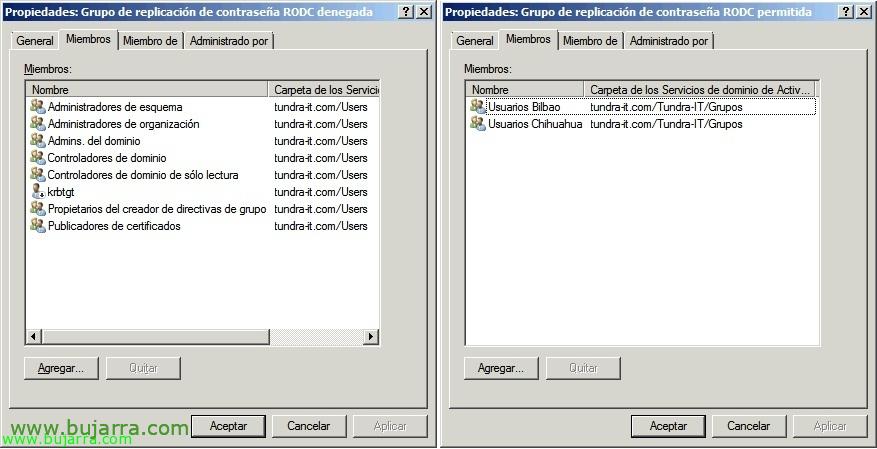The width and height of the screenshot is (877, 449).
Task: Select the Usuarios Chihuahua group icon
Action: [x=477, y=124]
